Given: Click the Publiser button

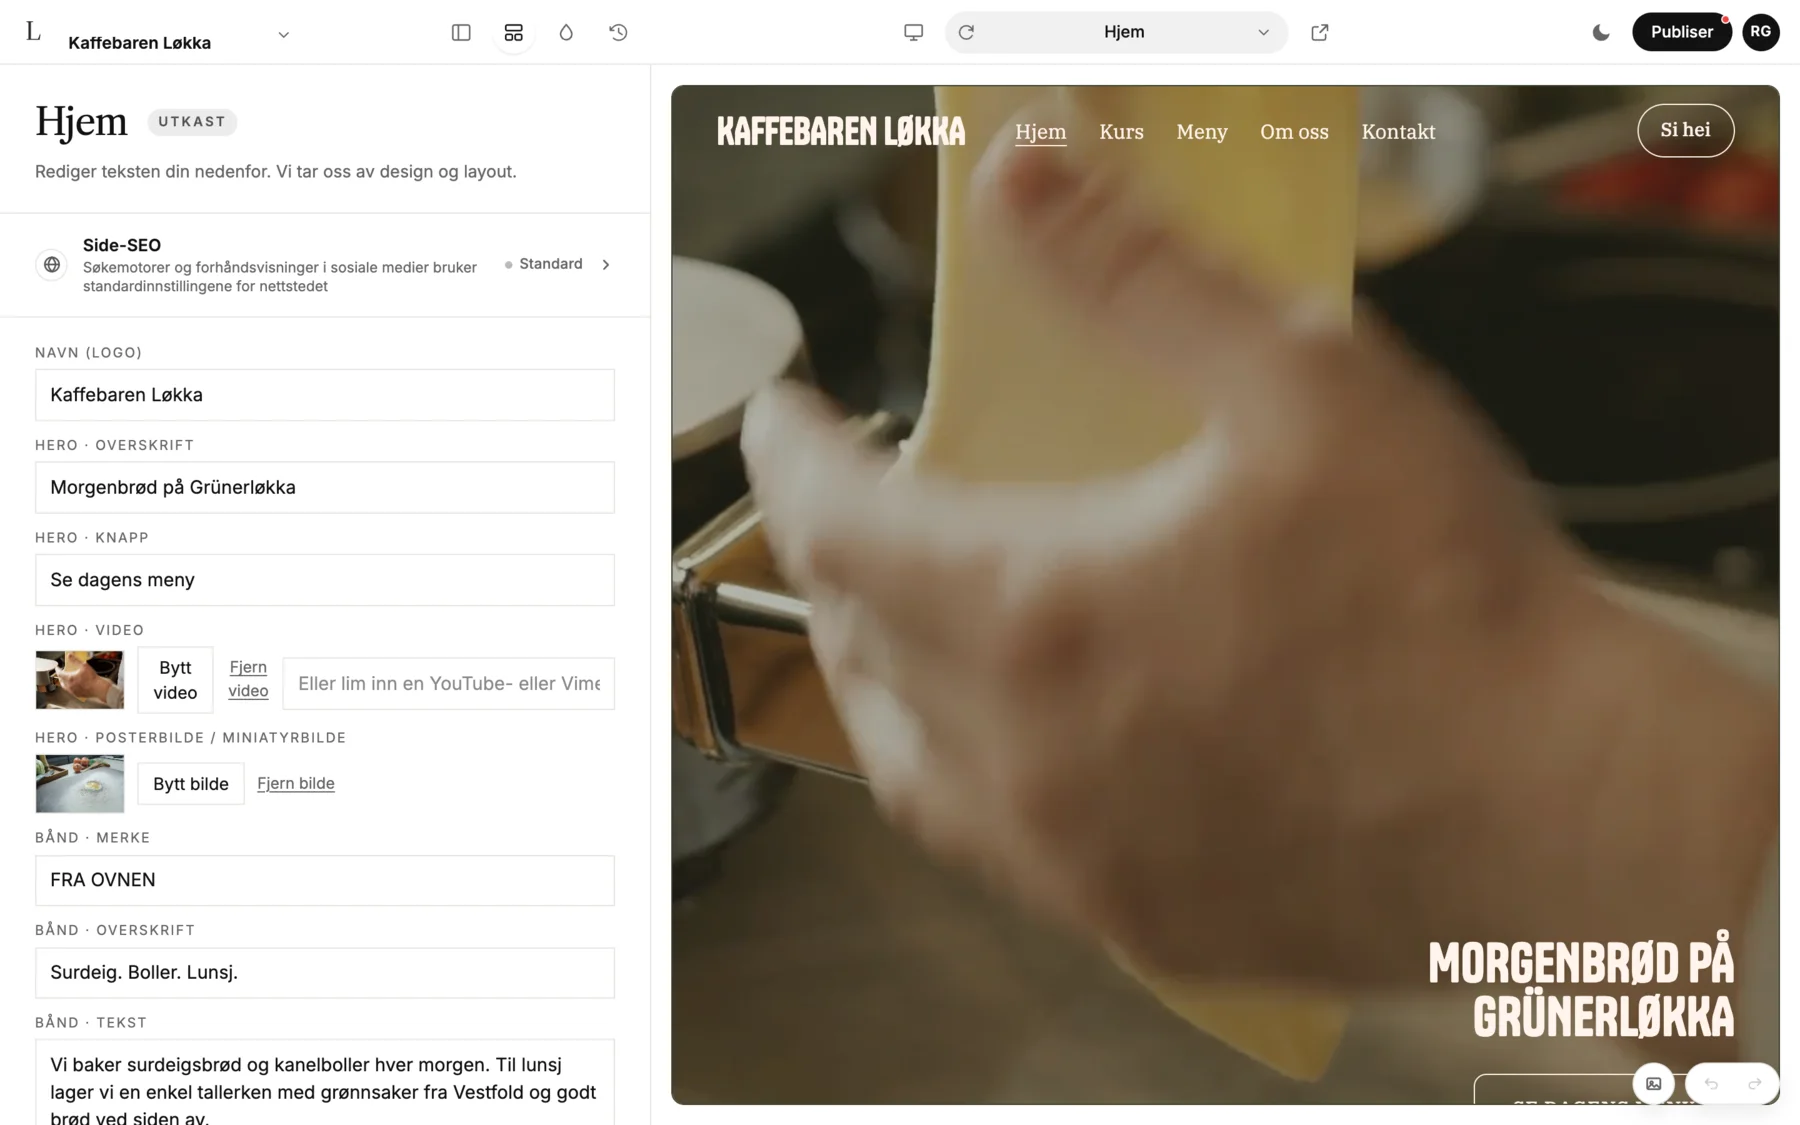Looking at the screenshot, I should click(1681, 32).
